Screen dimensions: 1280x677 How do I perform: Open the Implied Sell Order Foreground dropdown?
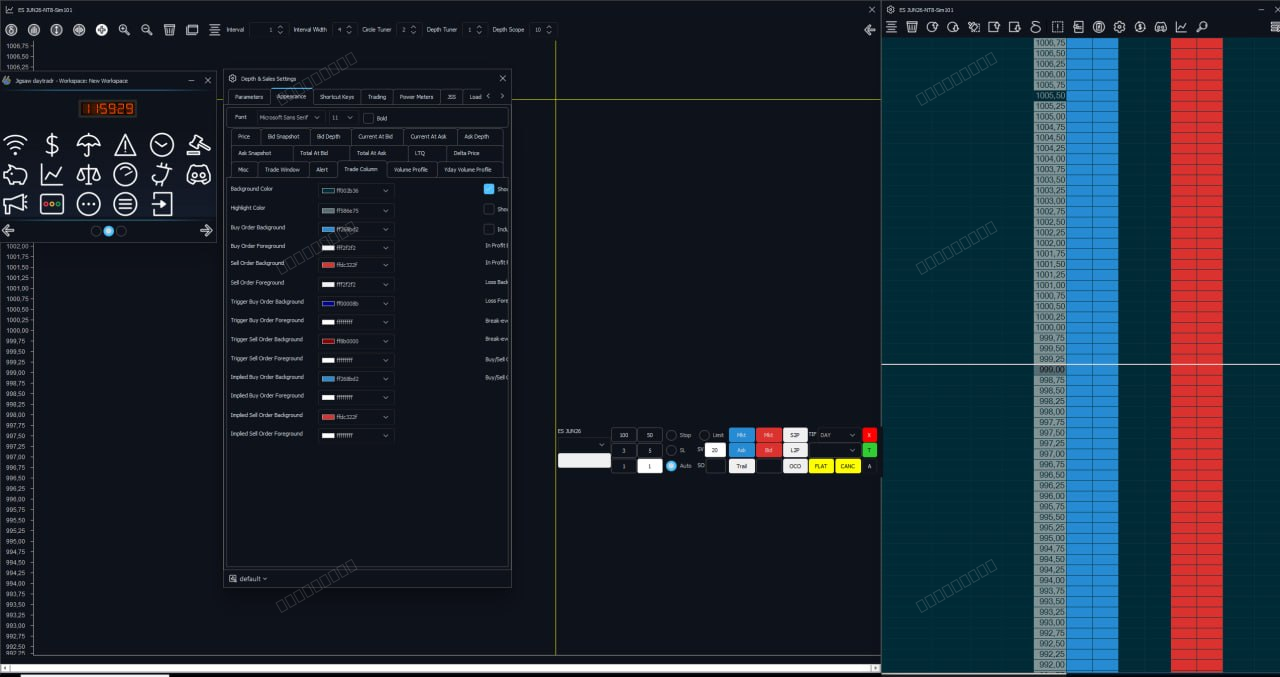(356, 435)
